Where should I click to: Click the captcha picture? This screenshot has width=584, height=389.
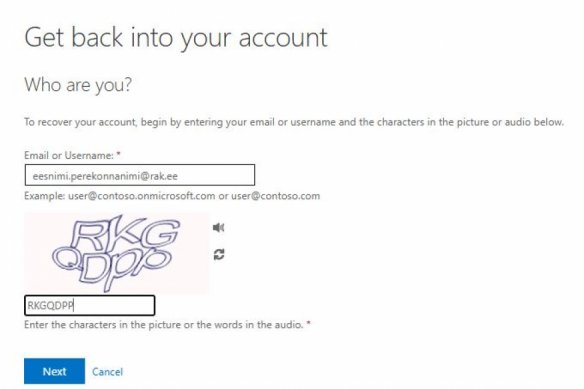pyautogui.click(x=117, y=253)
